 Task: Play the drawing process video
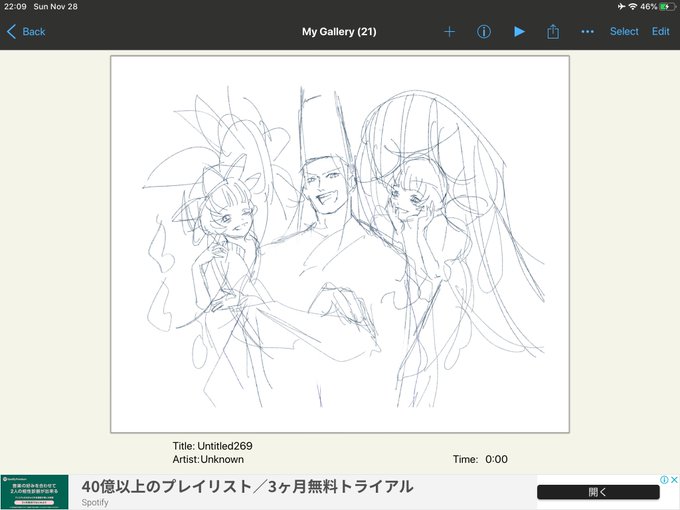tap(519, 32)
